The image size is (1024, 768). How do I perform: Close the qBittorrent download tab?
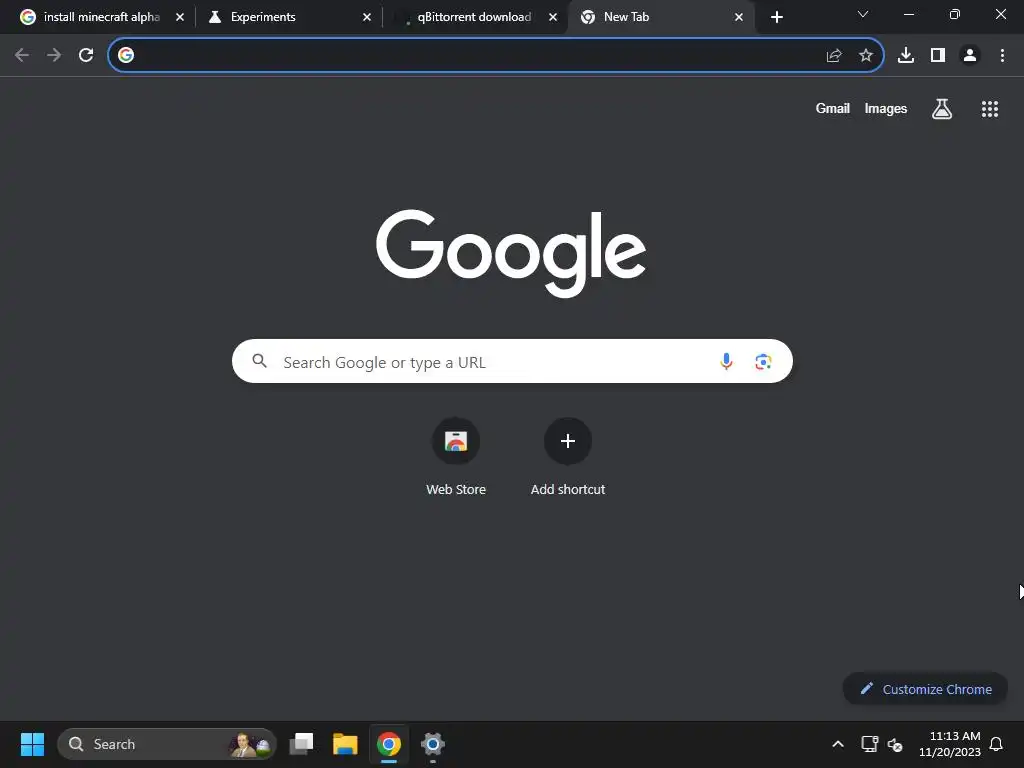click(553, 17)
